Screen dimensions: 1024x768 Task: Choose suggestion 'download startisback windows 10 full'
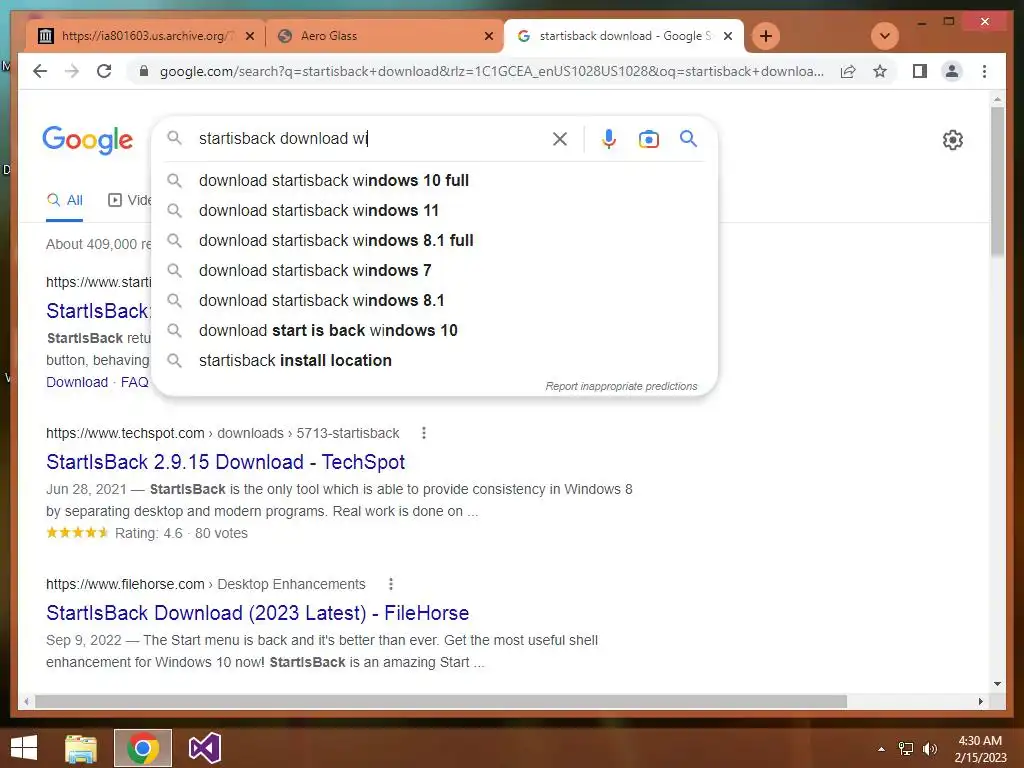pos(434,180)
